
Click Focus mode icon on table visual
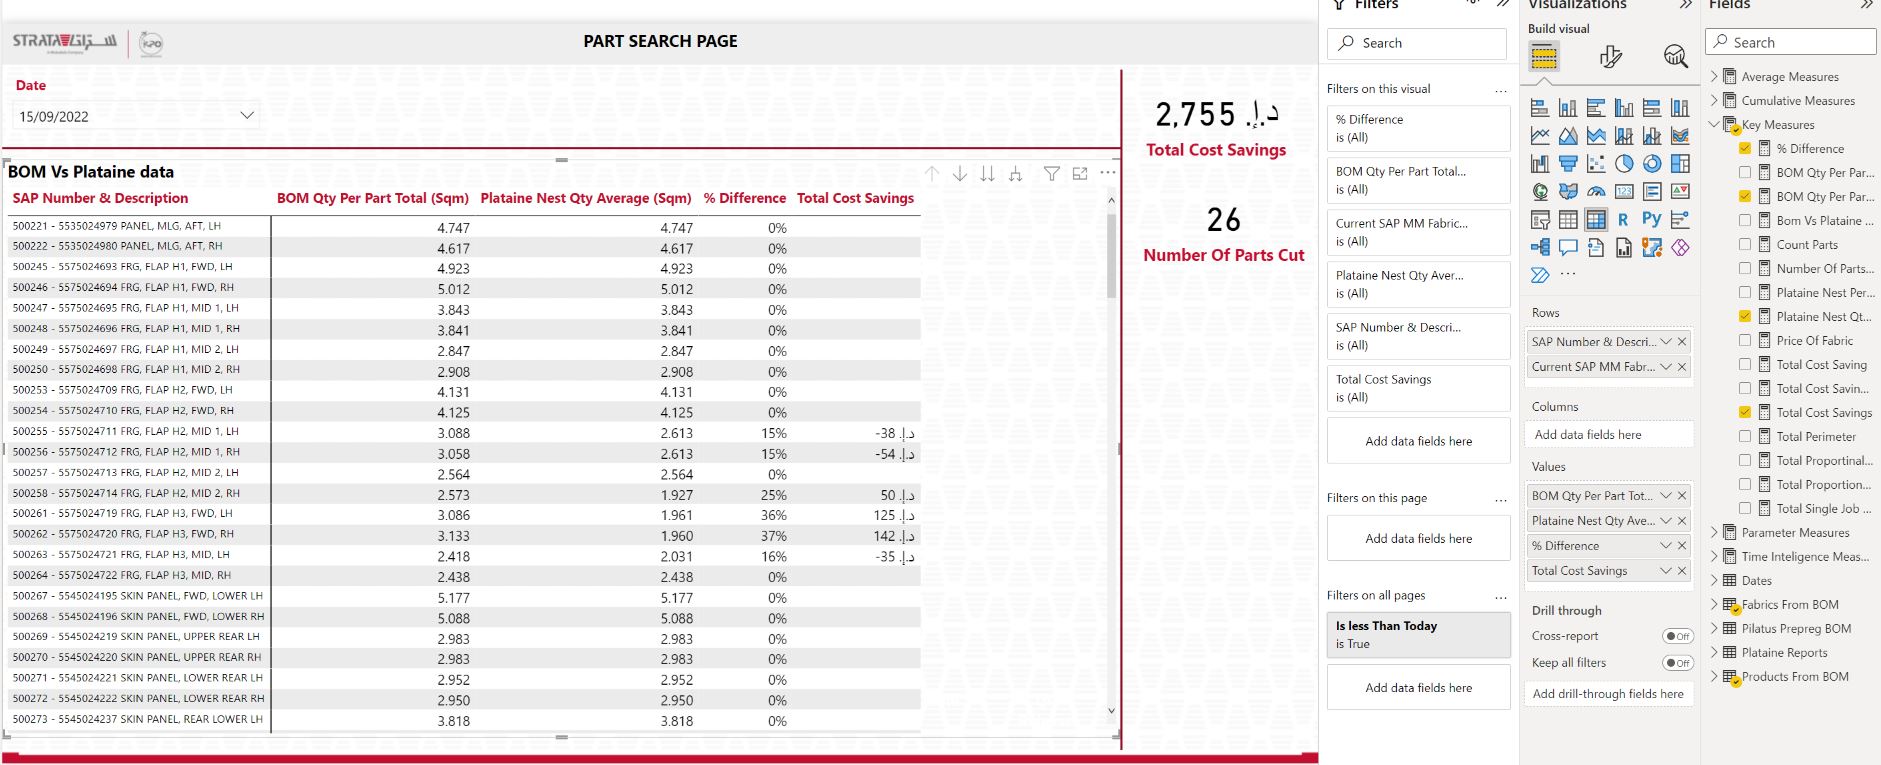pos(1080,174)
